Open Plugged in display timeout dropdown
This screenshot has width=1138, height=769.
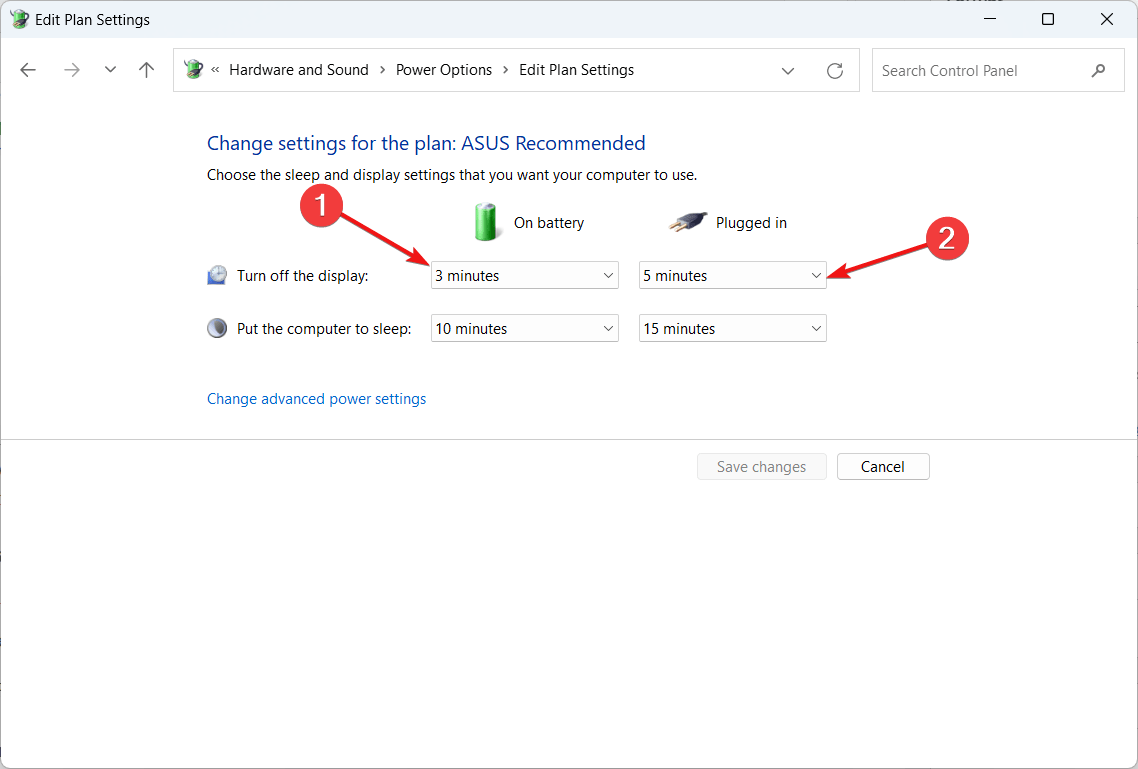click(732, 276)
